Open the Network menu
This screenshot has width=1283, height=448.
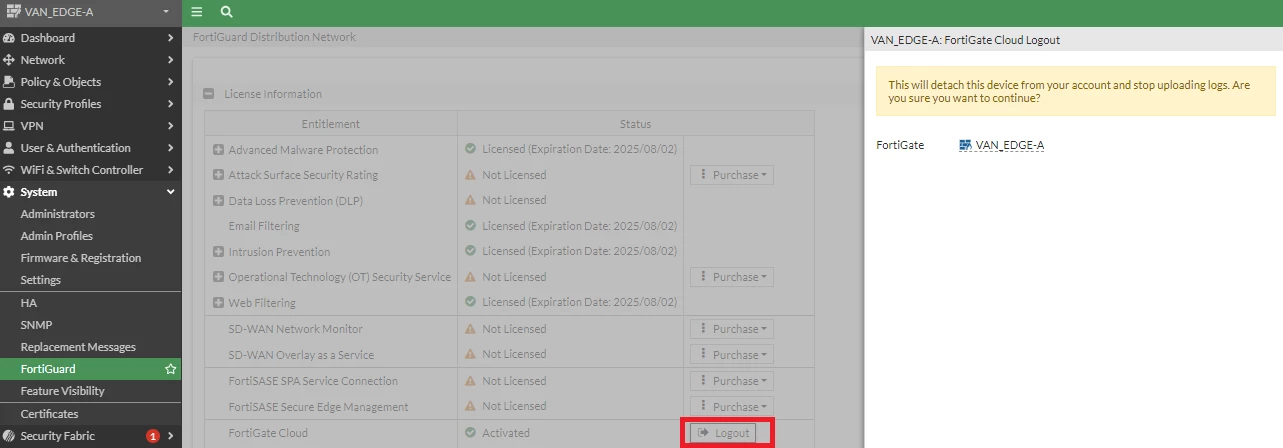coord(90,60)
